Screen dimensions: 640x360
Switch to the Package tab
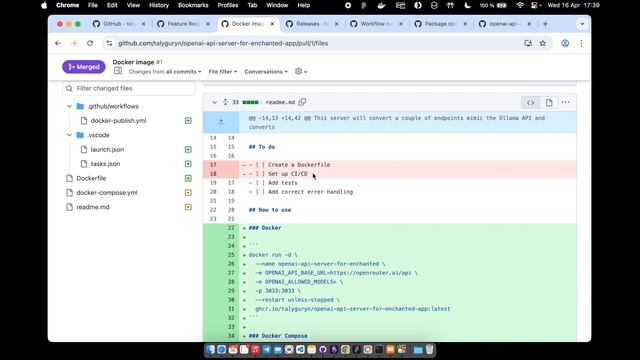pos(440,24)
